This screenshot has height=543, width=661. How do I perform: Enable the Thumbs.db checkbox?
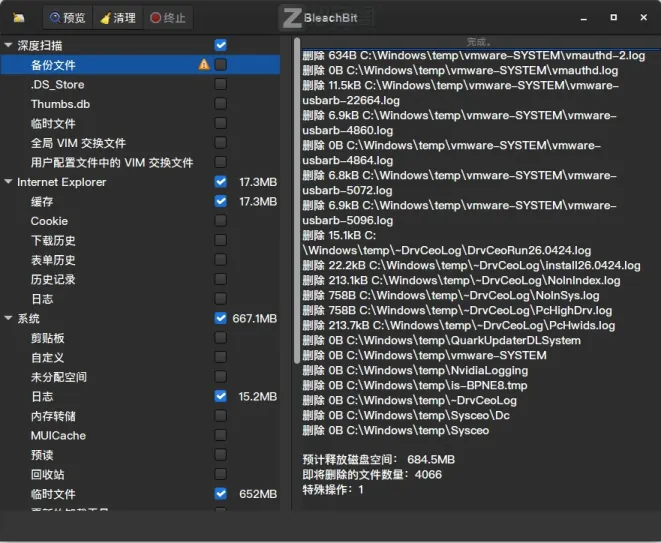(x=220, y=104)
